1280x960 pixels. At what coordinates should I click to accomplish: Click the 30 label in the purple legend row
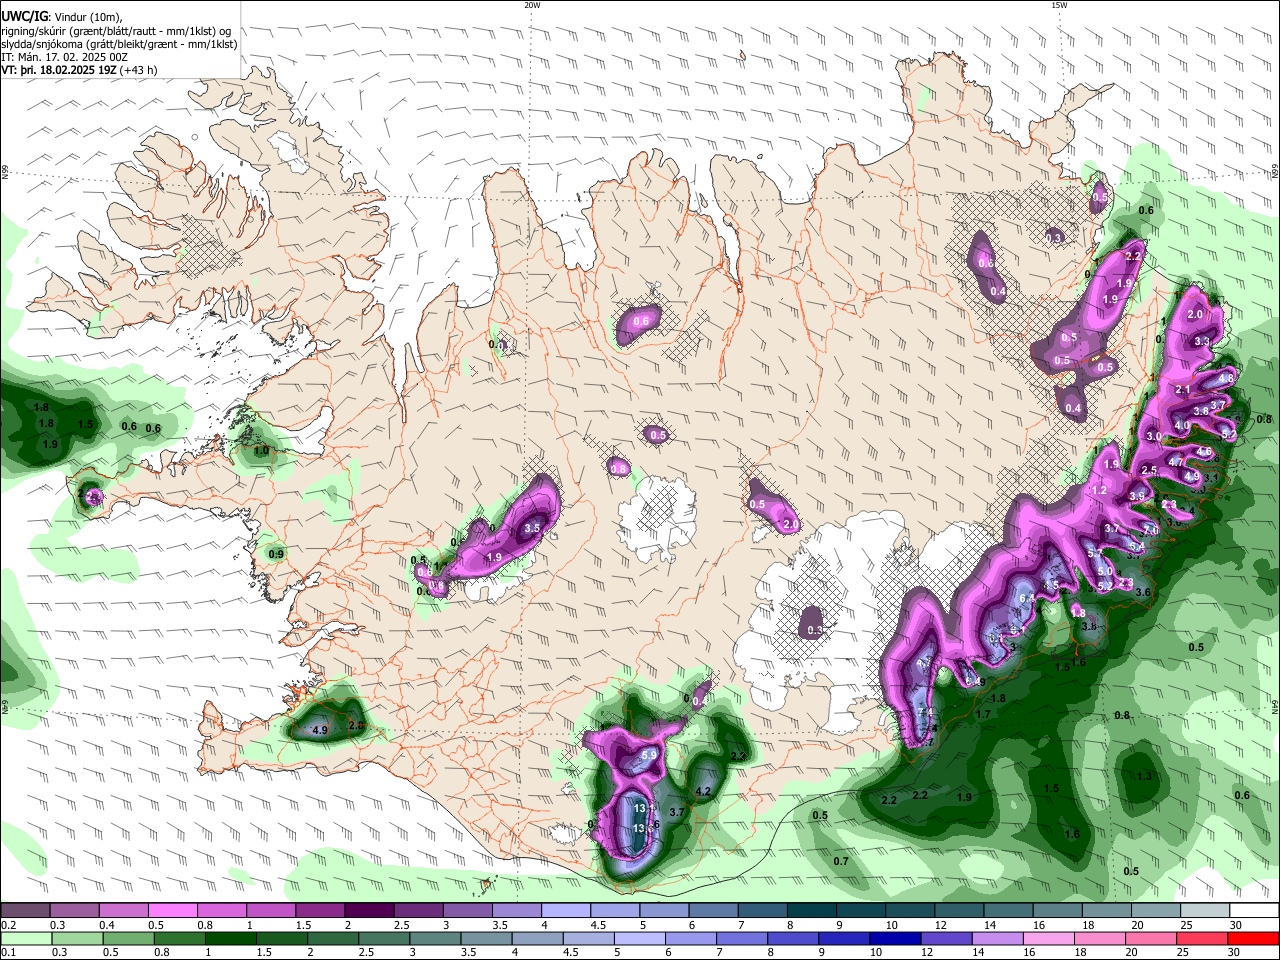pos(1236,925)
